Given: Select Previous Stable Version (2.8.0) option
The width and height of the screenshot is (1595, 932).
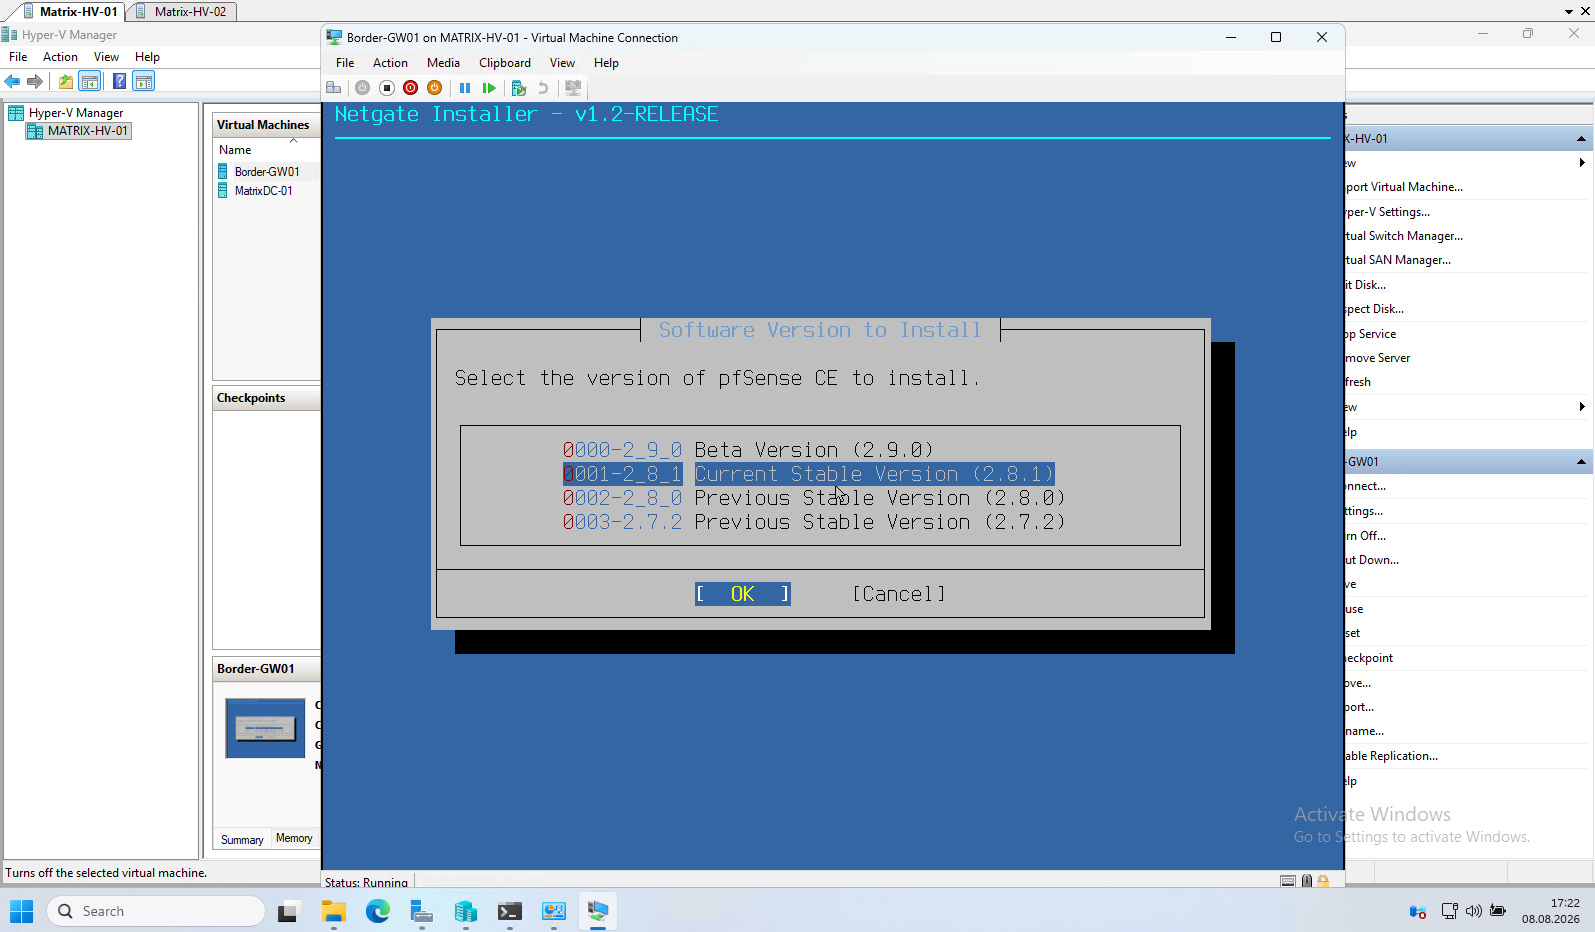Looking at the screenshot, I should [814, 498].
